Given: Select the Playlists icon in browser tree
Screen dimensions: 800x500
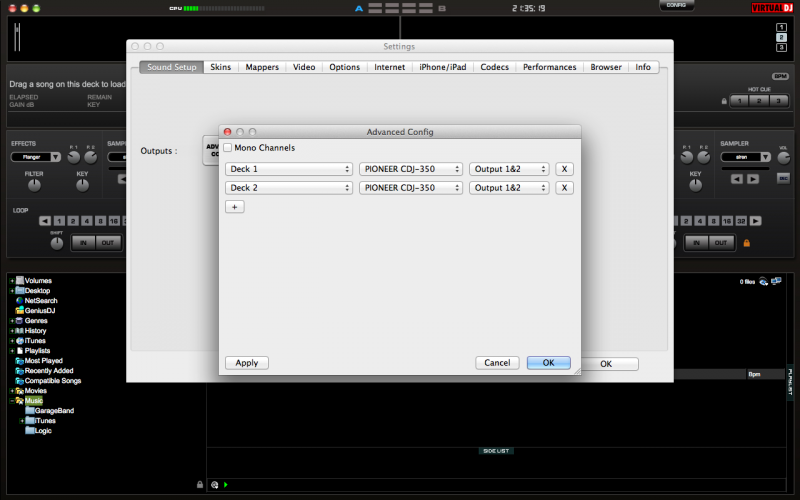Looking at the screenshot, I should pos(20,351).
